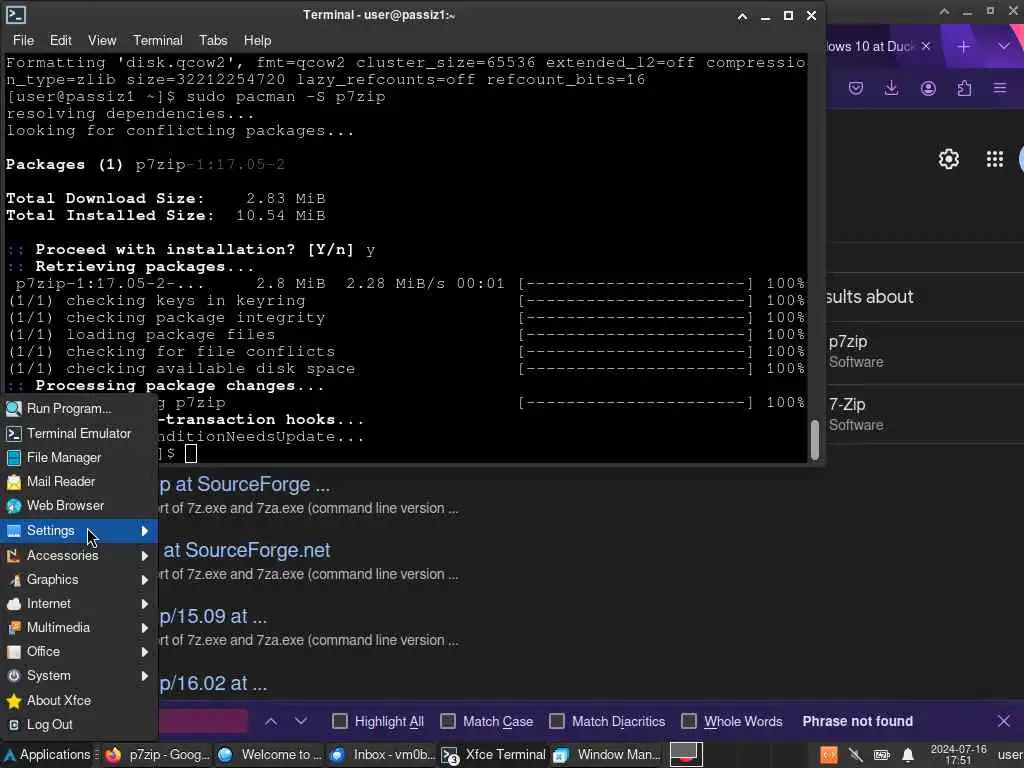Open the orange tray indicator icon

829,756
